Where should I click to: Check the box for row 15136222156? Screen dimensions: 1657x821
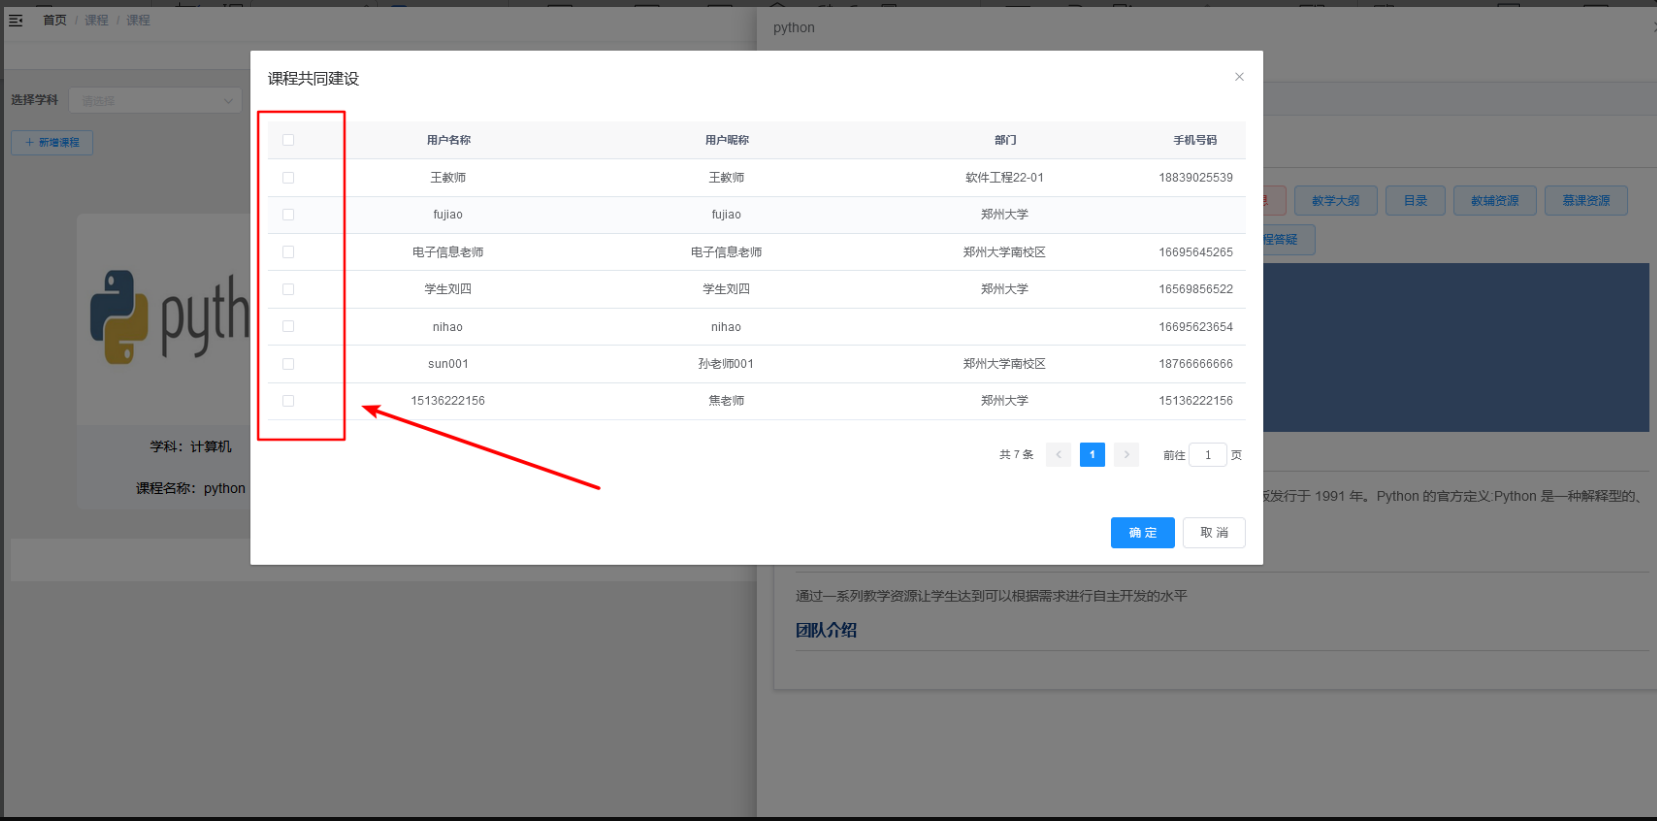[x=288, y=401]
